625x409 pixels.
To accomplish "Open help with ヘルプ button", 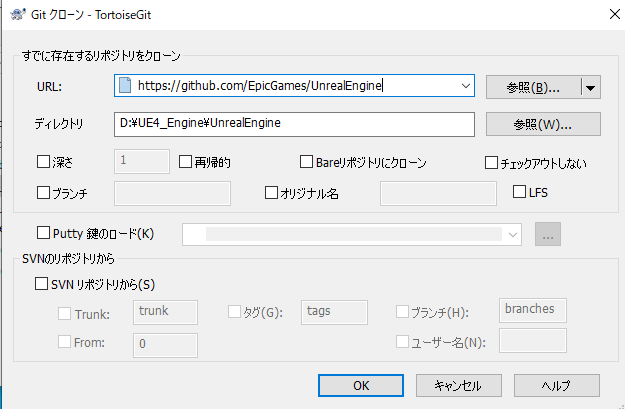I will click(556, 385).
